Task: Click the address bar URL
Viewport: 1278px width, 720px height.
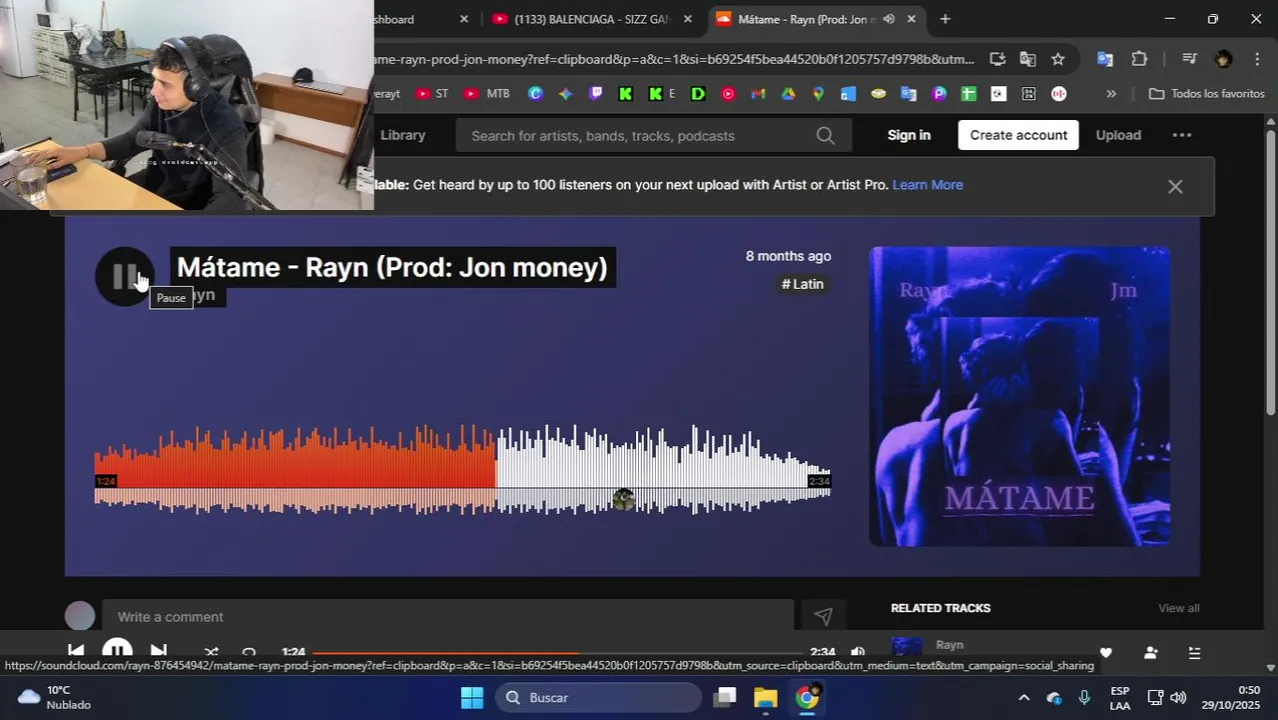Action: coord(674,59)
